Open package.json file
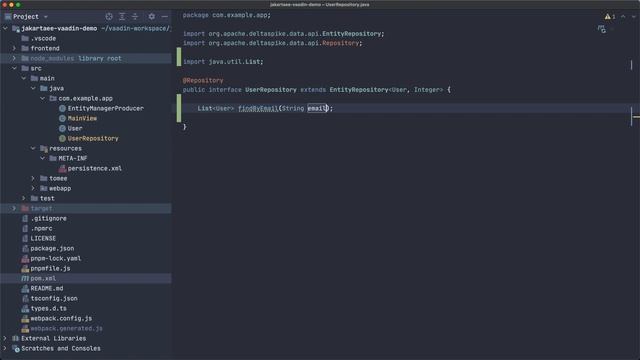640x360 pixels. (x=52, y=248)
